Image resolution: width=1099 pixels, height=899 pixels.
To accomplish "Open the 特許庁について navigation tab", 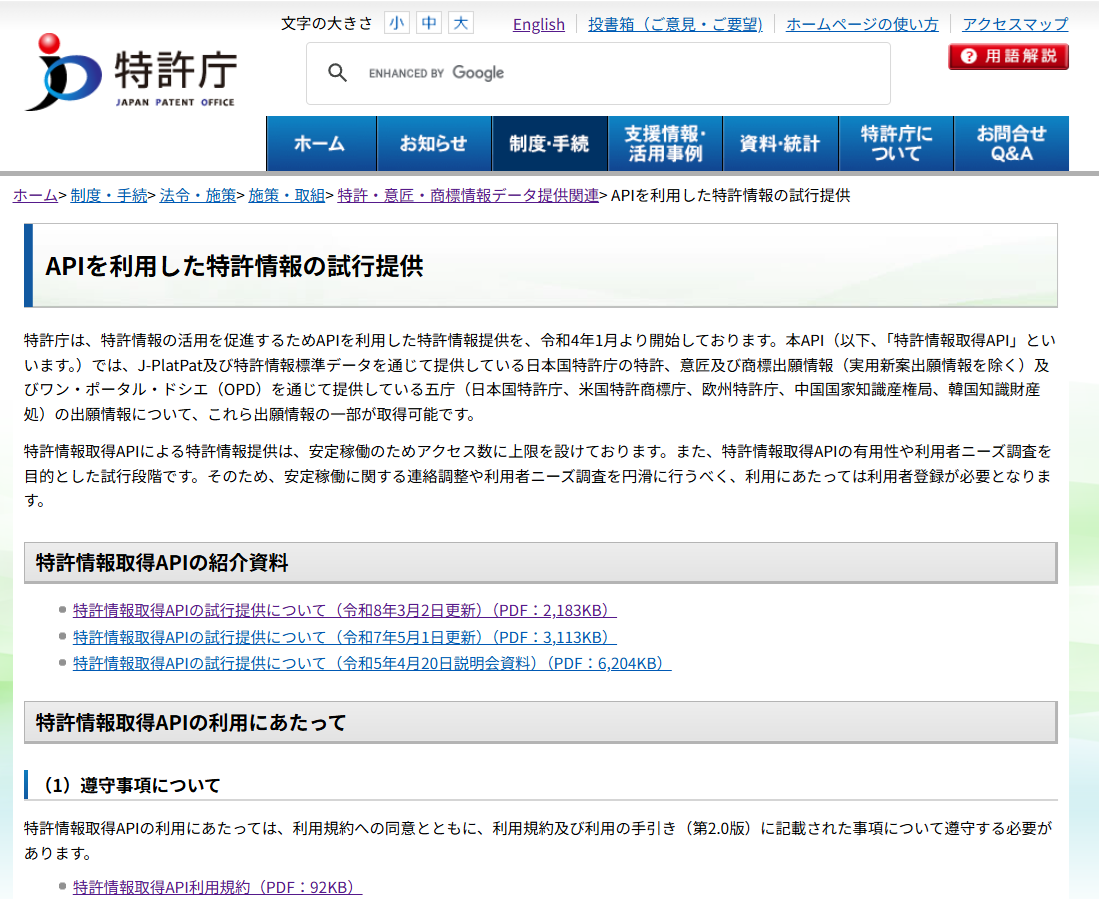I will [896, 144].
